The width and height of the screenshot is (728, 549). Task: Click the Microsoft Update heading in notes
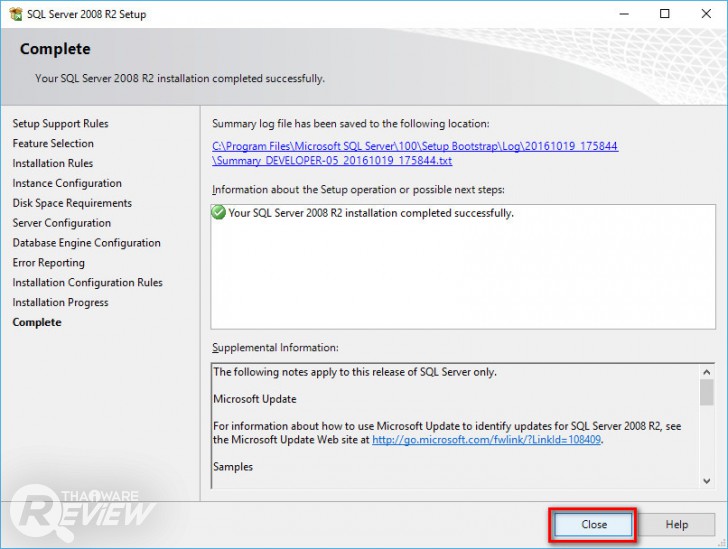pos(254,399)
